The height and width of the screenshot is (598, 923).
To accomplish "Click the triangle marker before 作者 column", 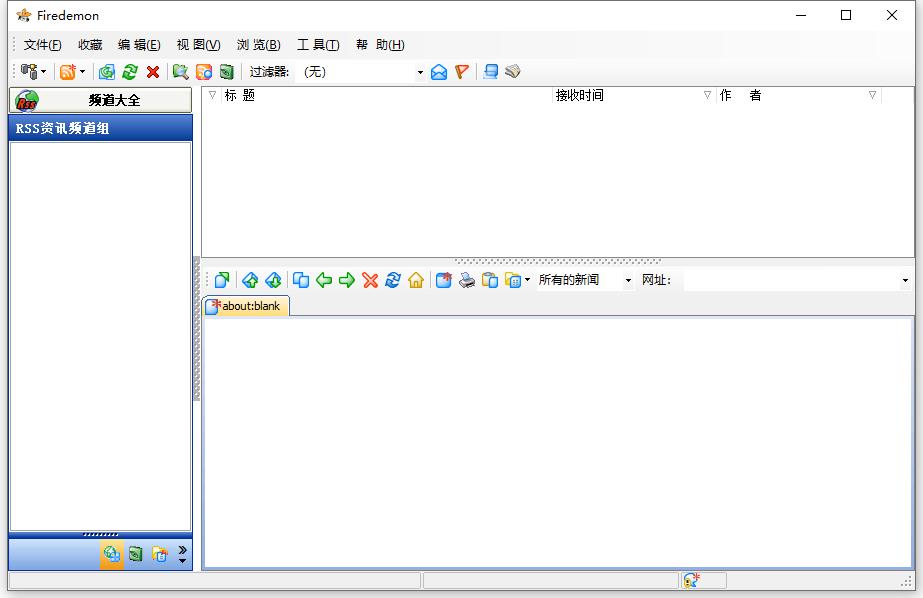I will pos(708,95).
